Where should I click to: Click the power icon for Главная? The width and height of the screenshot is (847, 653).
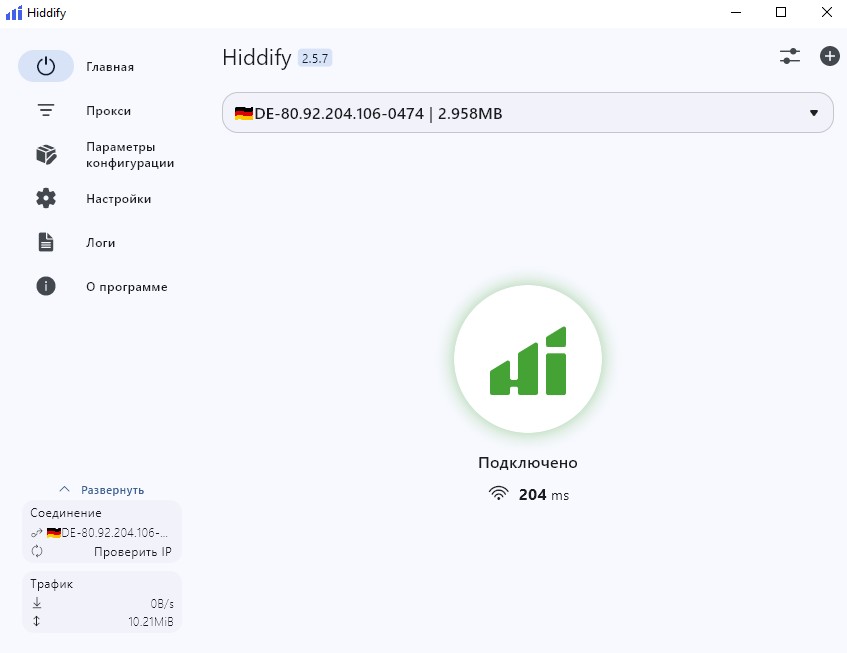(x=46, y=66)
